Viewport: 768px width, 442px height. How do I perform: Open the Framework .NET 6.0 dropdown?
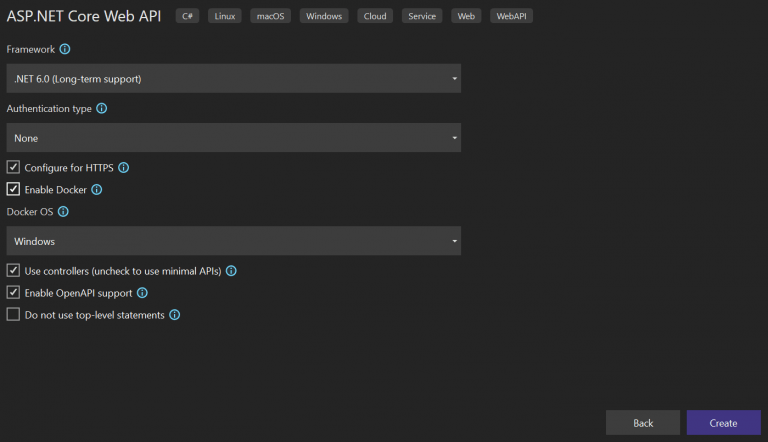233,78
